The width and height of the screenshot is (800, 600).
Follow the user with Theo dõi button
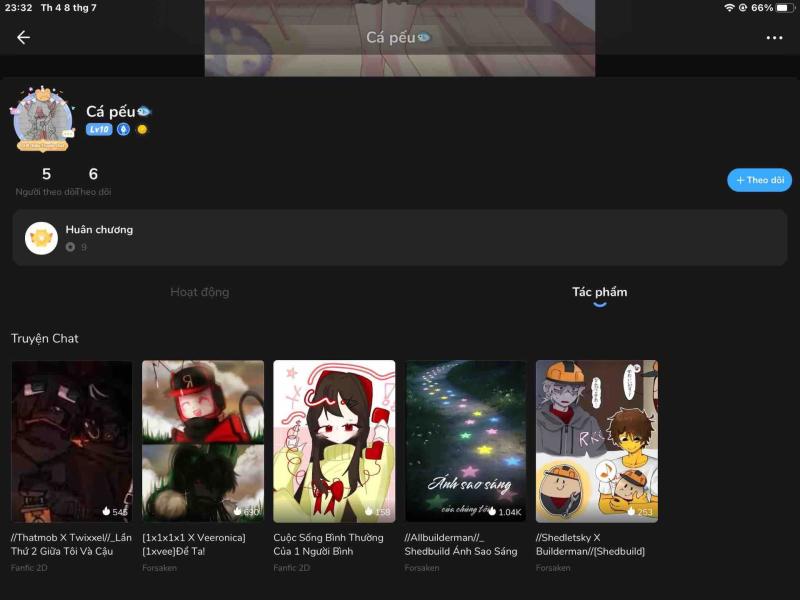(759, 180)
